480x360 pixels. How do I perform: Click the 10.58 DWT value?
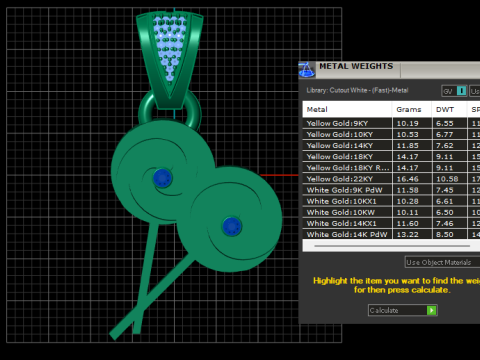(x=447, y=179)
